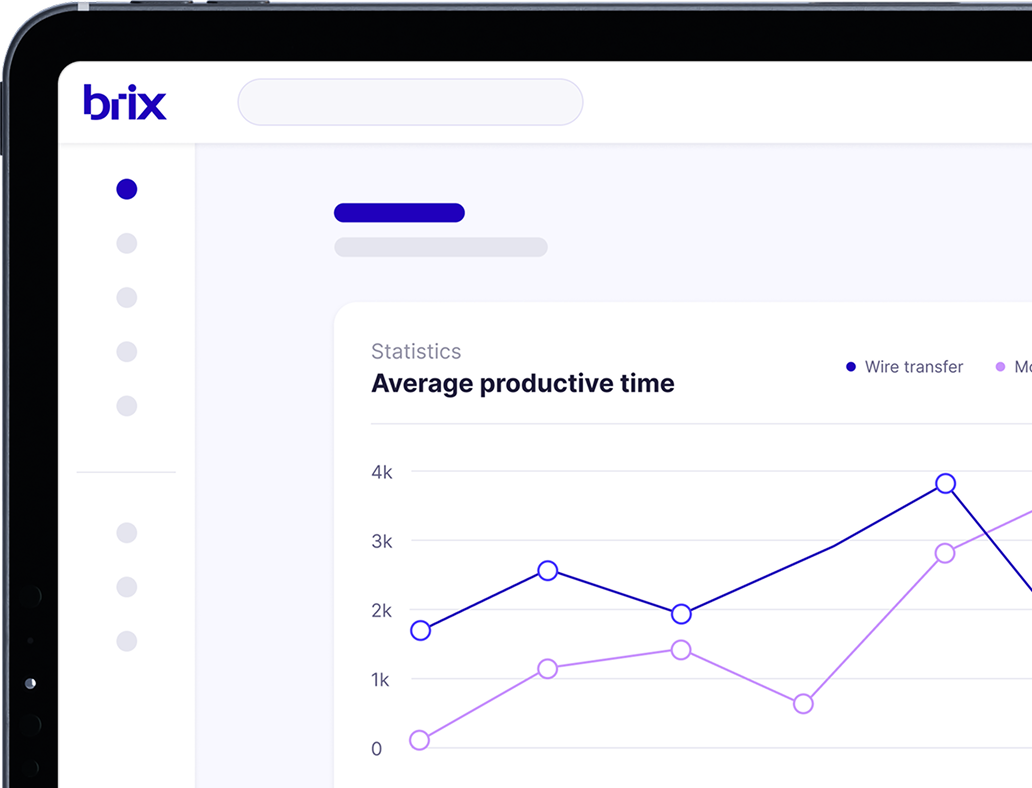Click the 0 axis label

coord(376,749)
